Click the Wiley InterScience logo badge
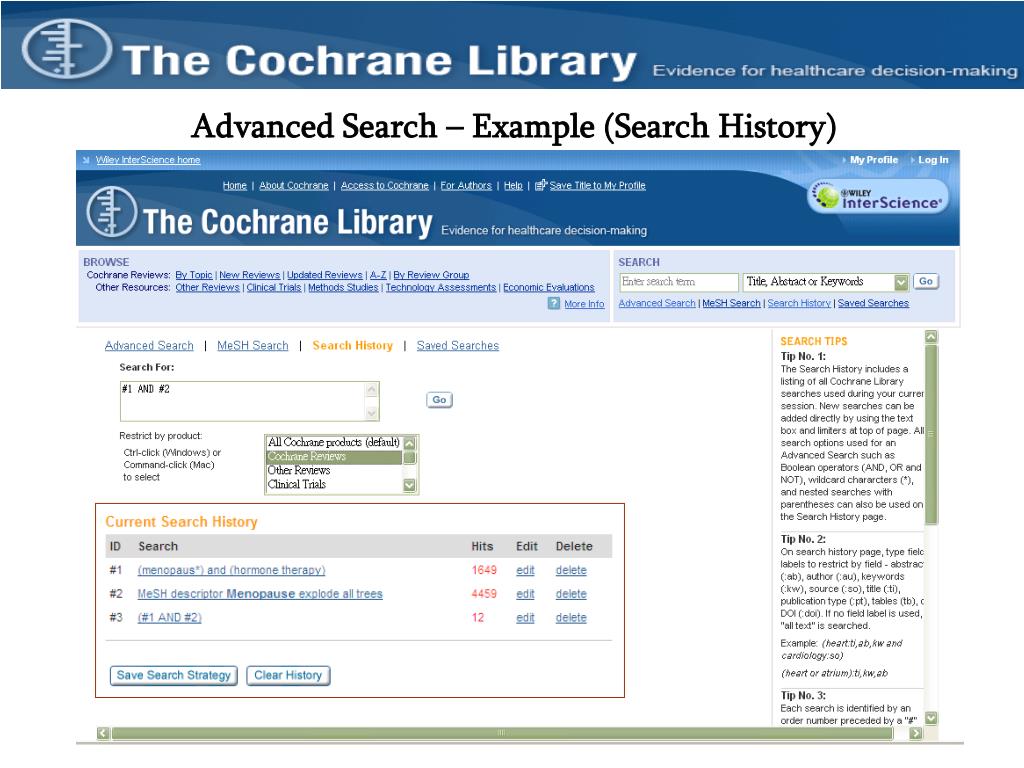Viewport: 1024px width, 768px height. (x=878, y=197)
